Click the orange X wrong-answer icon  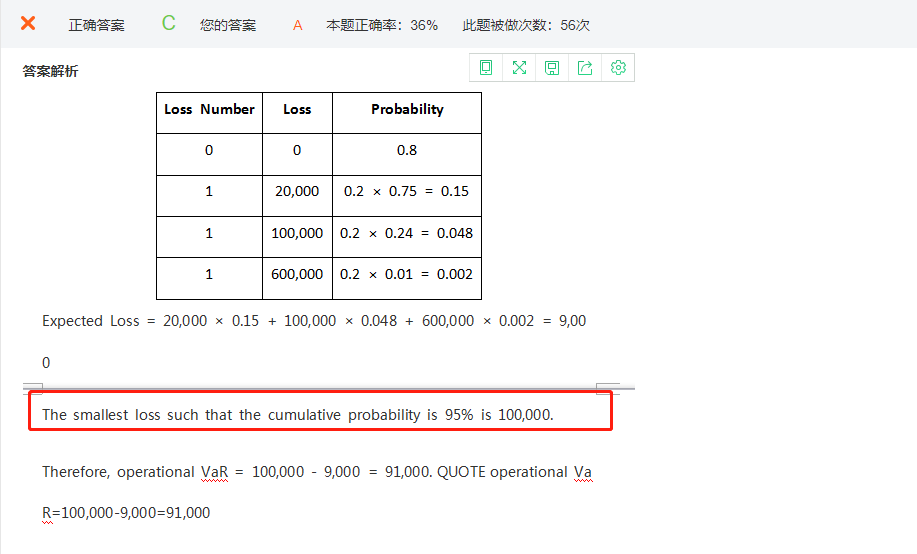28,24
